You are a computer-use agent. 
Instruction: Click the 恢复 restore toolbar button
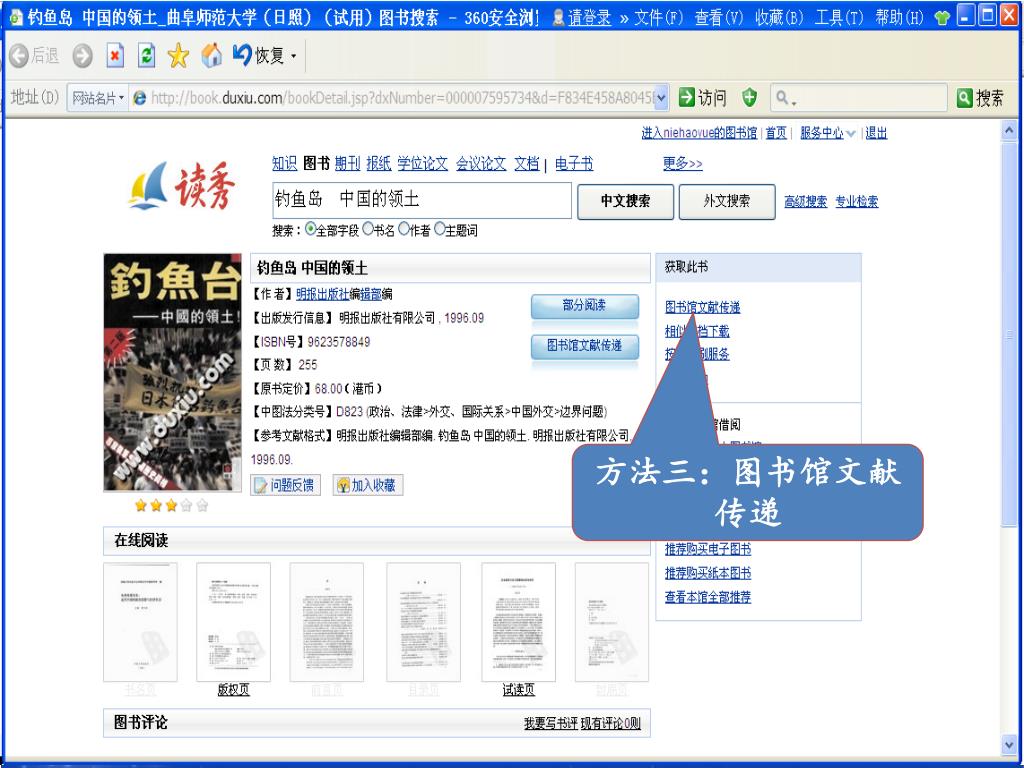point(259,56)
